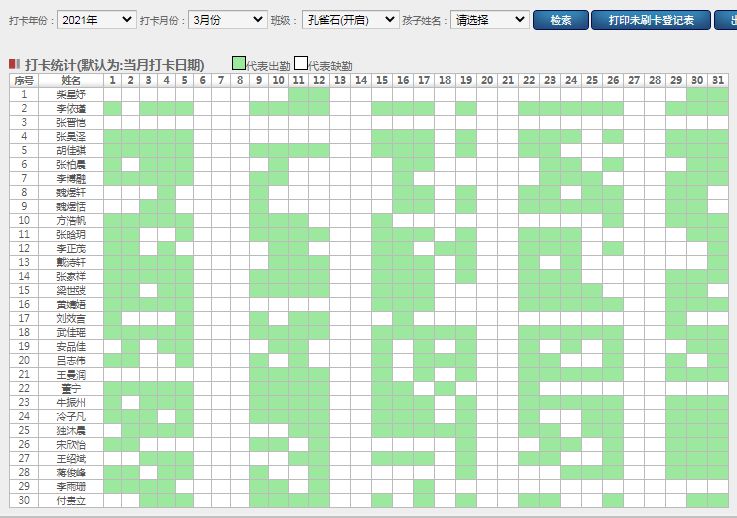Screen dimensions: 737x518
Task: Click sequence number 21 in the 序号 column
Action: click(x=24, y=375)
